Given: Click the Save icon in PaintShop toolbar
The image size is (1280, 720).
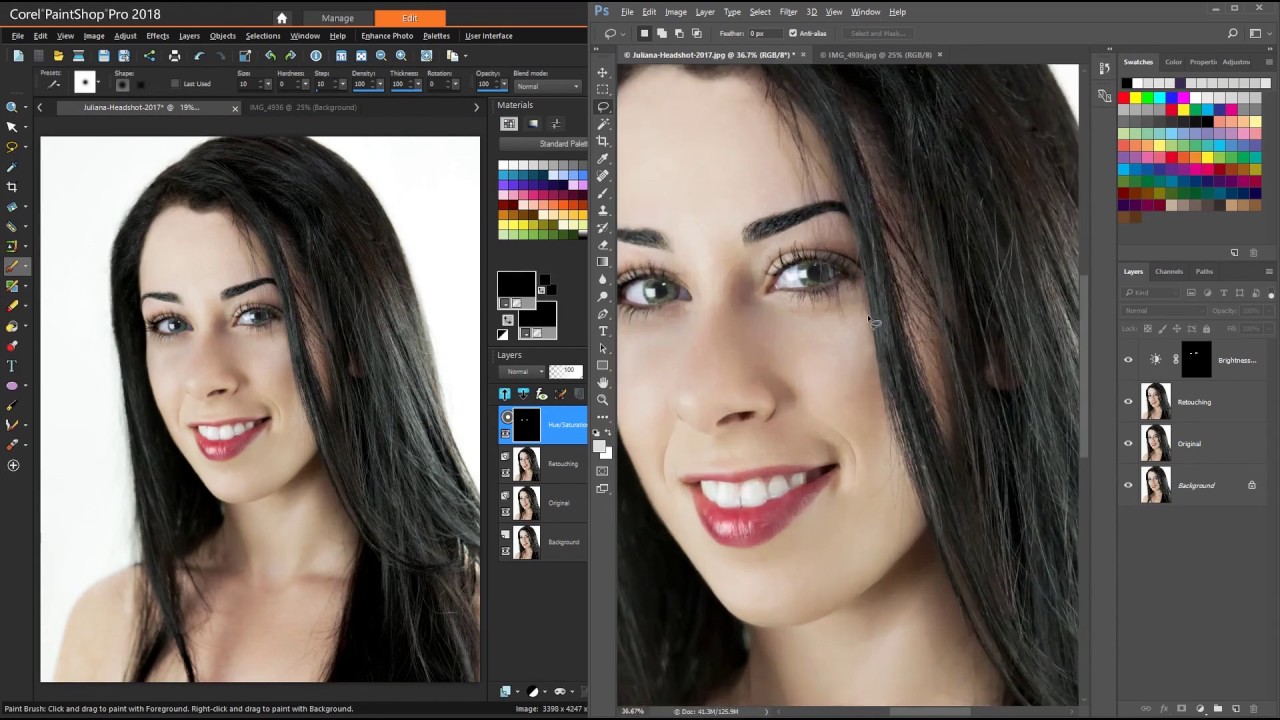Looking at the screenshot, I should pos(104,56).
